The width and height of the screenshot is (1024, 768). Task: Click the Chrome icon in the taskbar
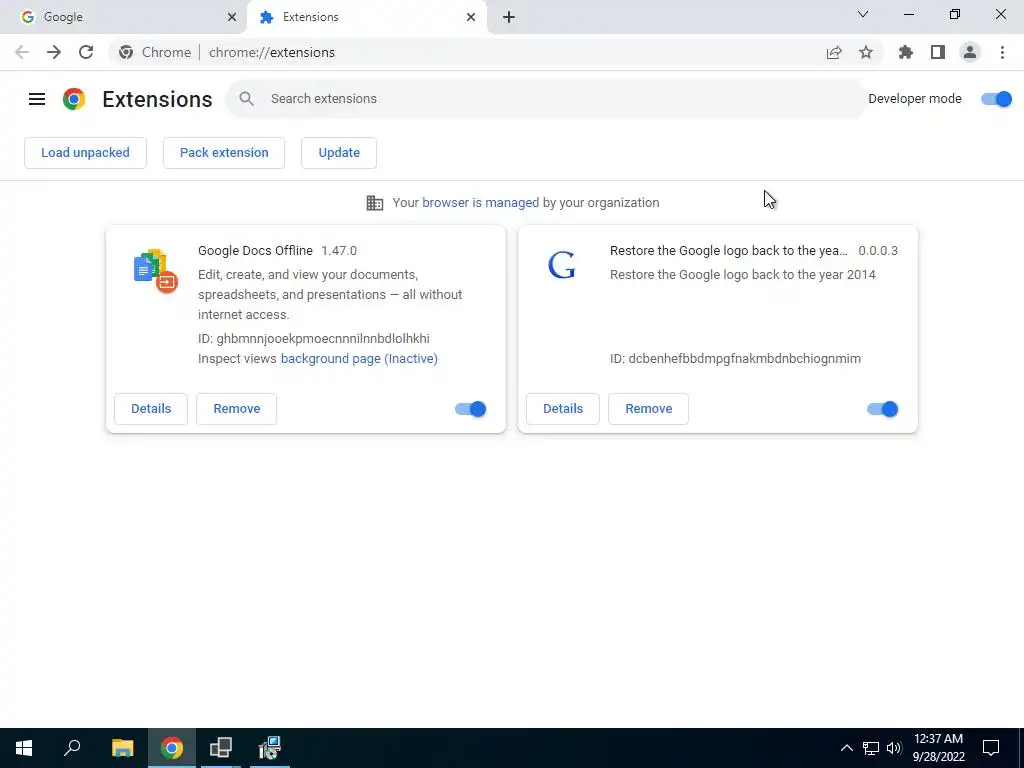tap(172, 748)
